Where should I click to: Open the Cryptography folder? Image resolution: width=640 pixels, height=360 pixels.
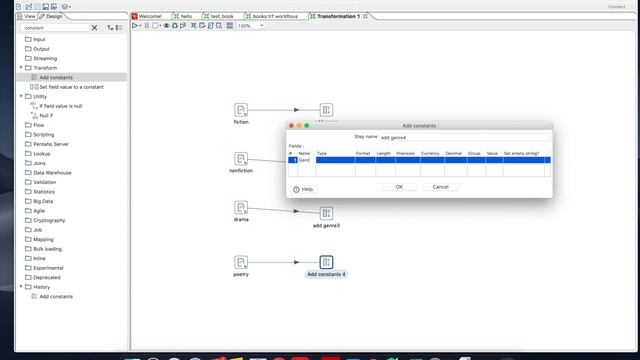(x=45, y=220)
